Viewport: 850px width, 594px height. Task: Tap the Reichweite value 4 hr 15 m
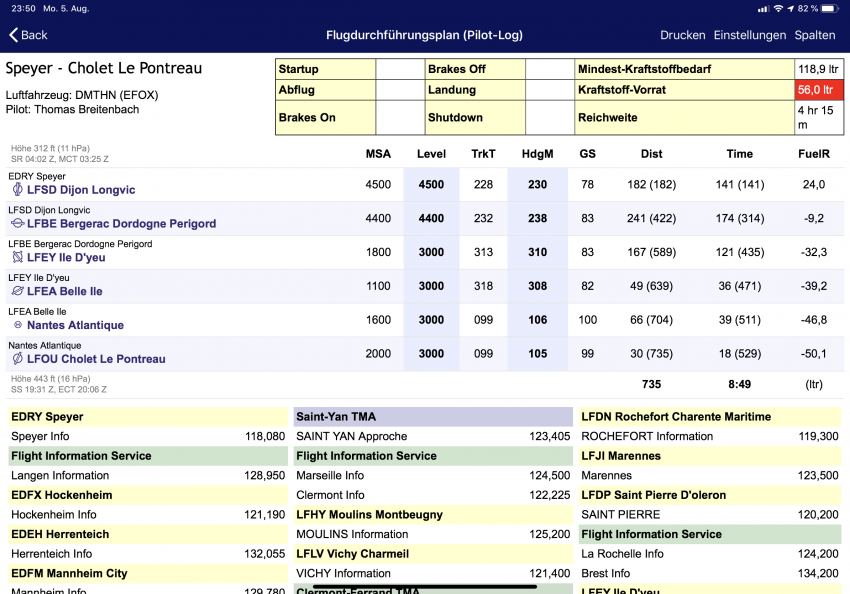point(819,118)
